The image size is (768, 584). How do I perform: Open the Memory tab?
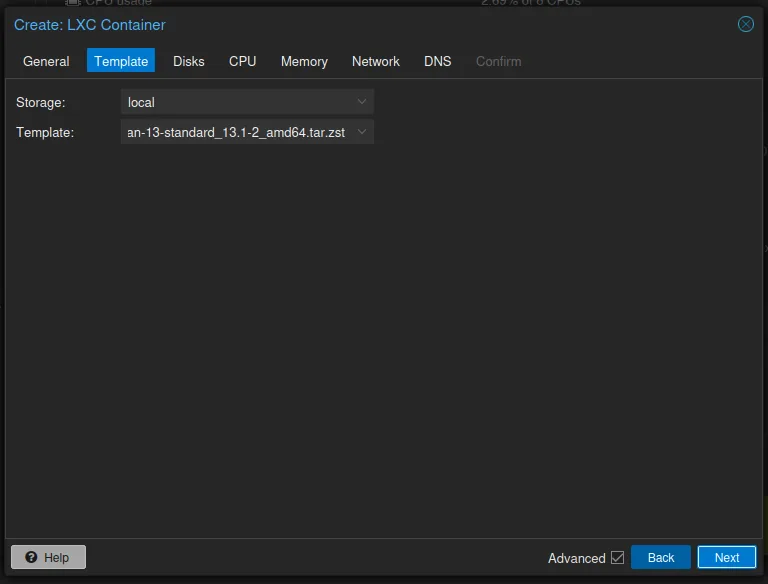pyautogui.click(x=304, y=61)
